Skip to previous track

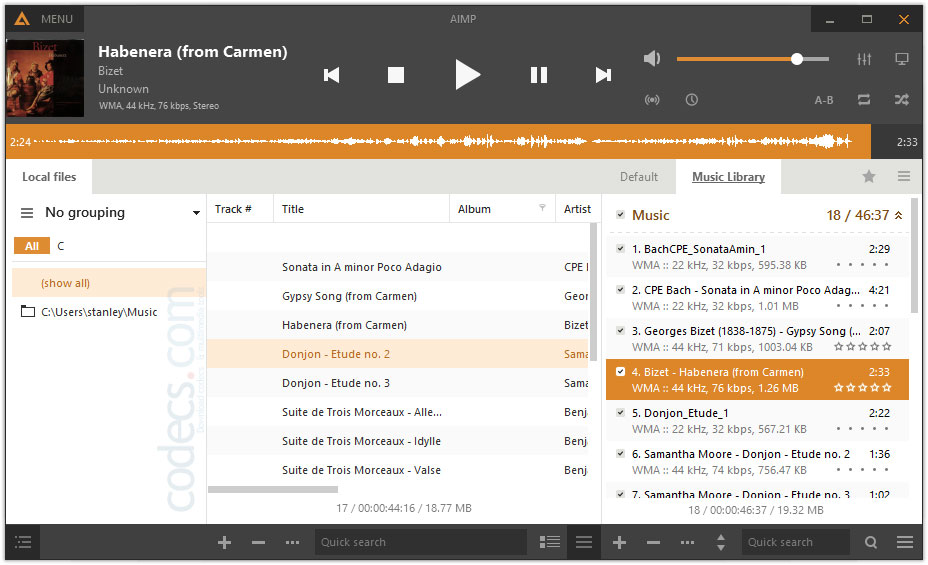pos(331,75)
